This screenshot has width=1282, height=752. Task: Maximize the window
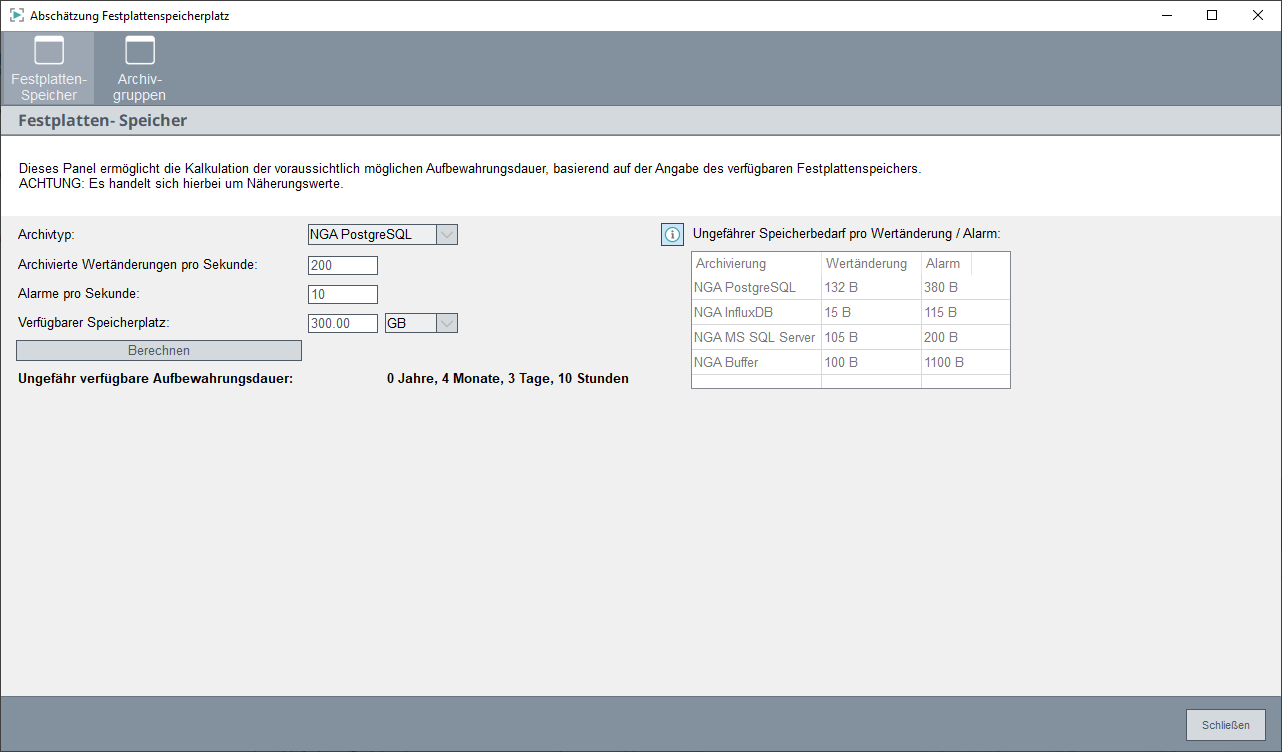(1212, 15)
